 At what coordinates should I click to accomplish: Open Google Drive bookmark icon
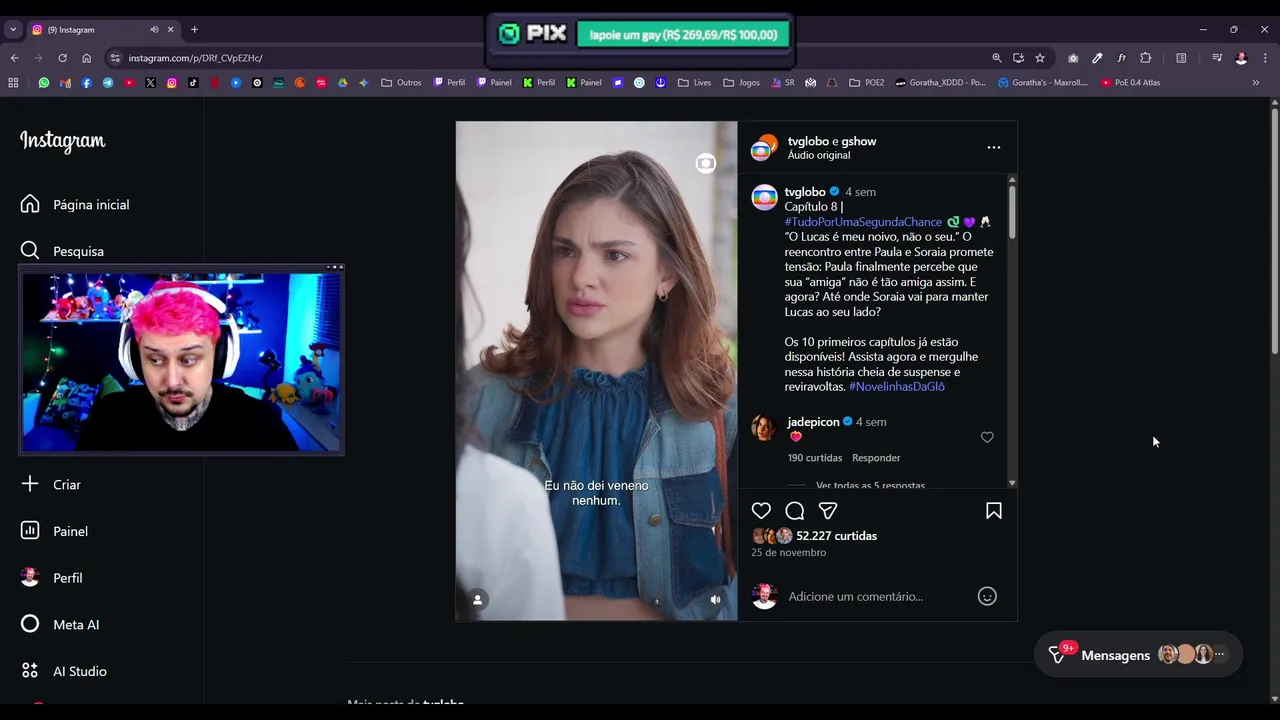342,83
